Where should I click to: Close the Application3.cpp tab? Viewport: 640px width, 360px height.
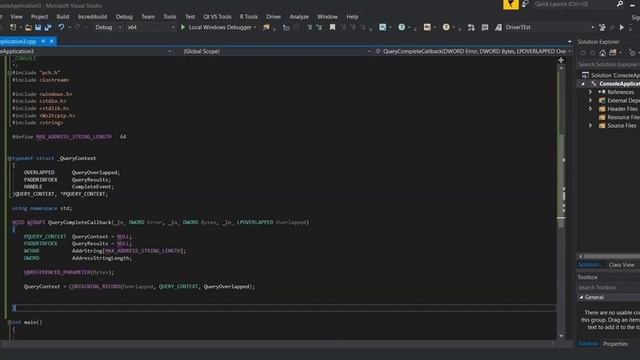[52, 41]
